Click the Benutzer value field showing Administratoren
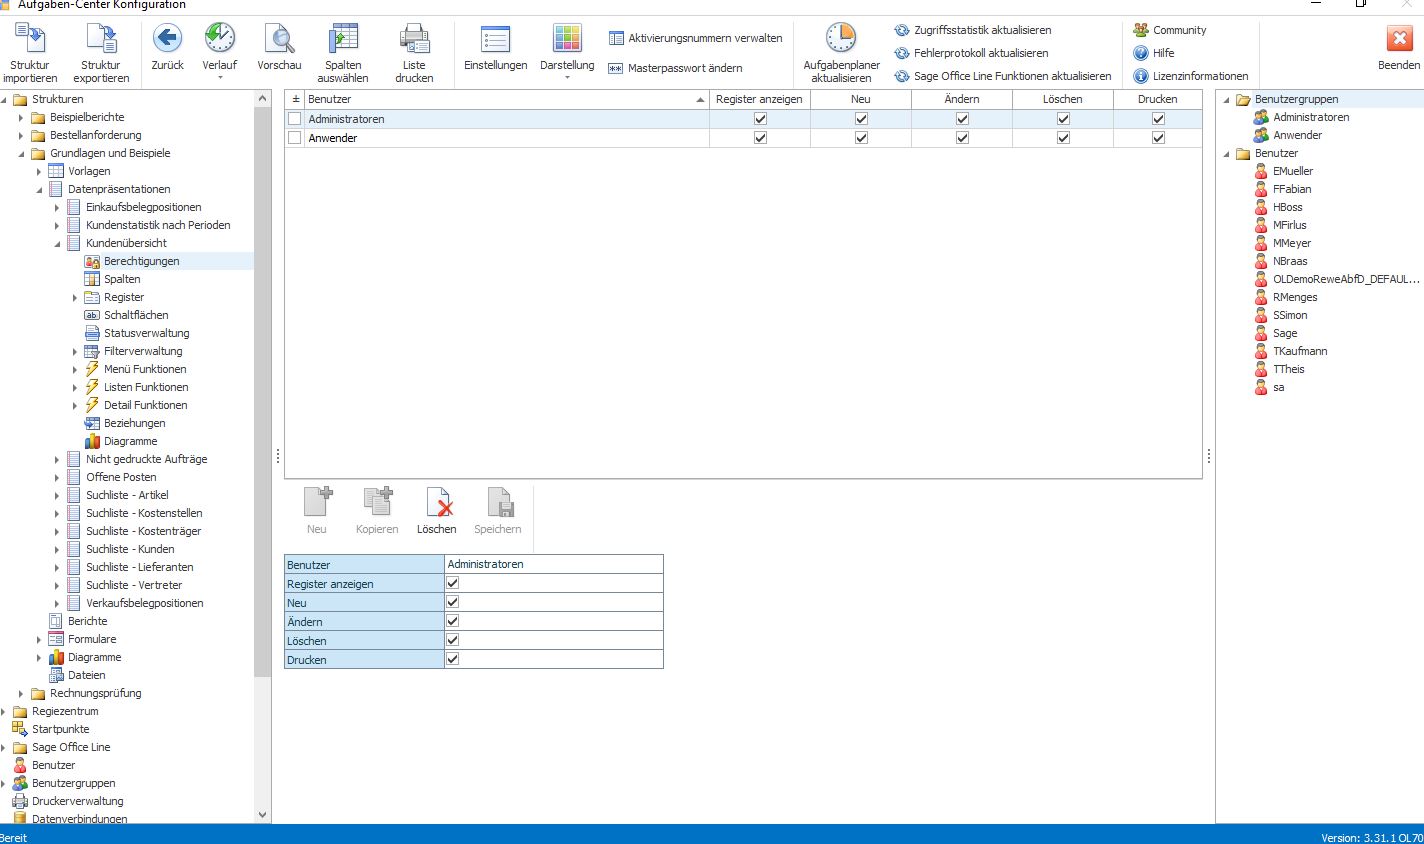This screenshot has width=1424, height=844. (x=553, y=564)
